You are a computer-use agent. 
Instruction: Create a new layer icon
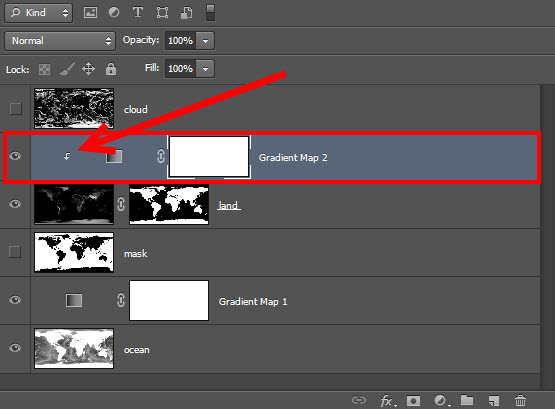click(494, 401)
